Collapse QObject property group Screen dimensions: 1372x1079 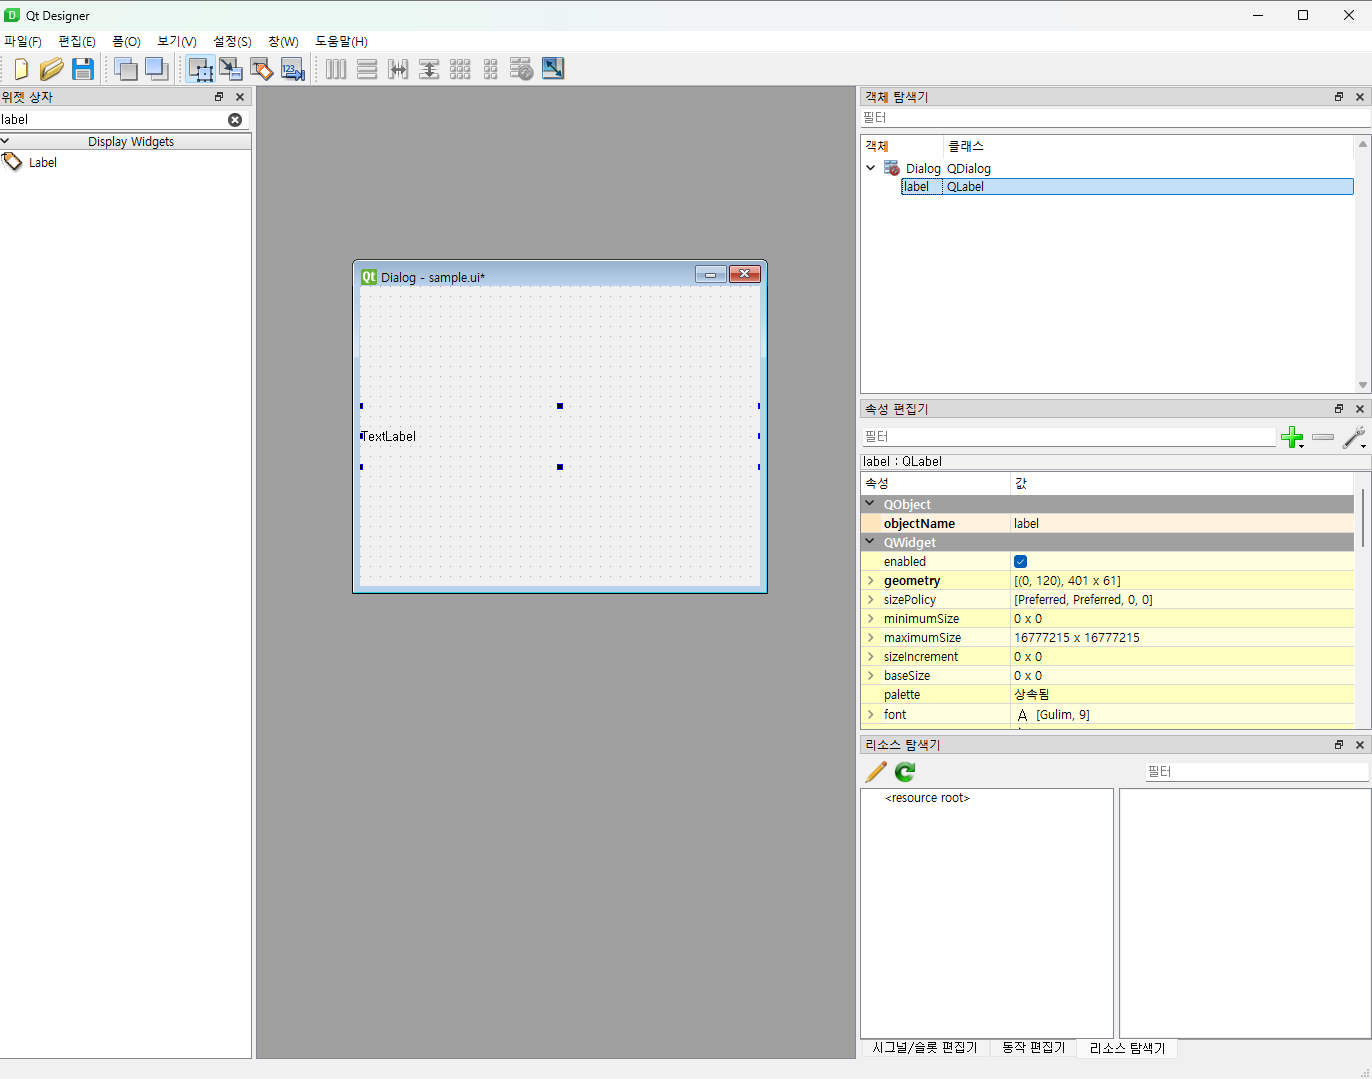(870, 504)
